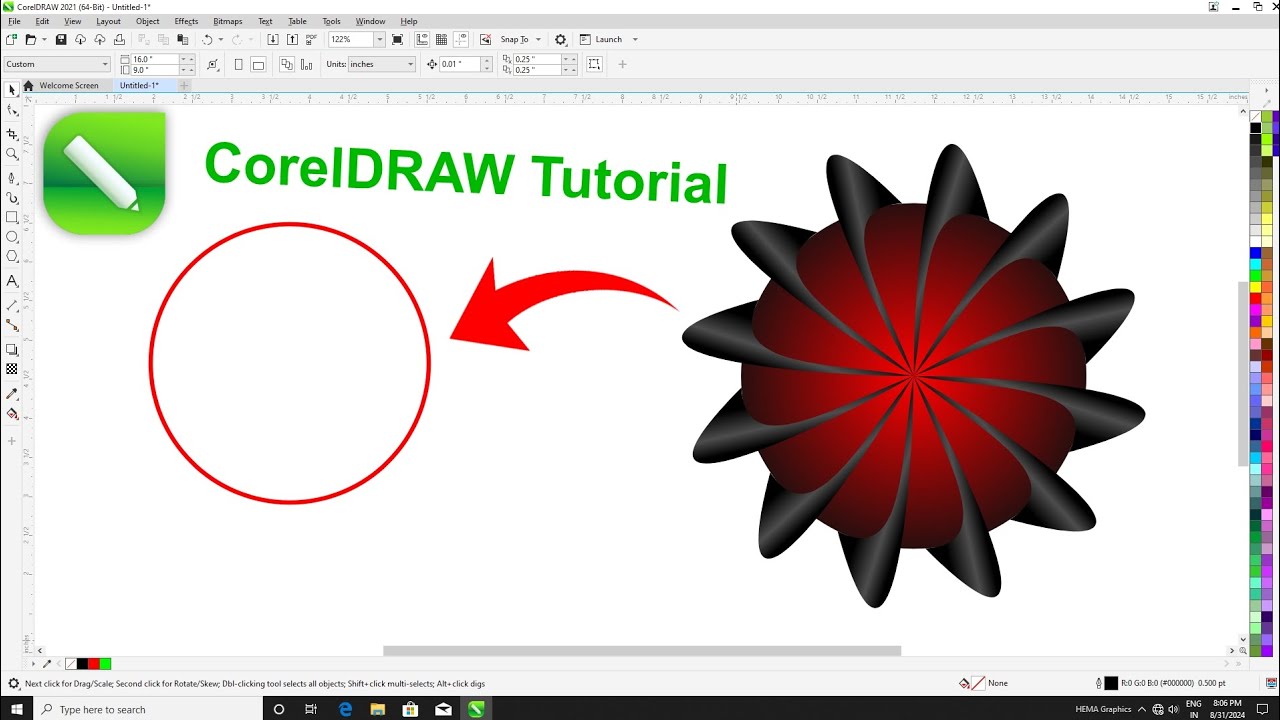Viewport: 1280px width, 720px height.
Task: Switch page to portrait orientation
Action: pyautogui.click(x=238, y=65)
